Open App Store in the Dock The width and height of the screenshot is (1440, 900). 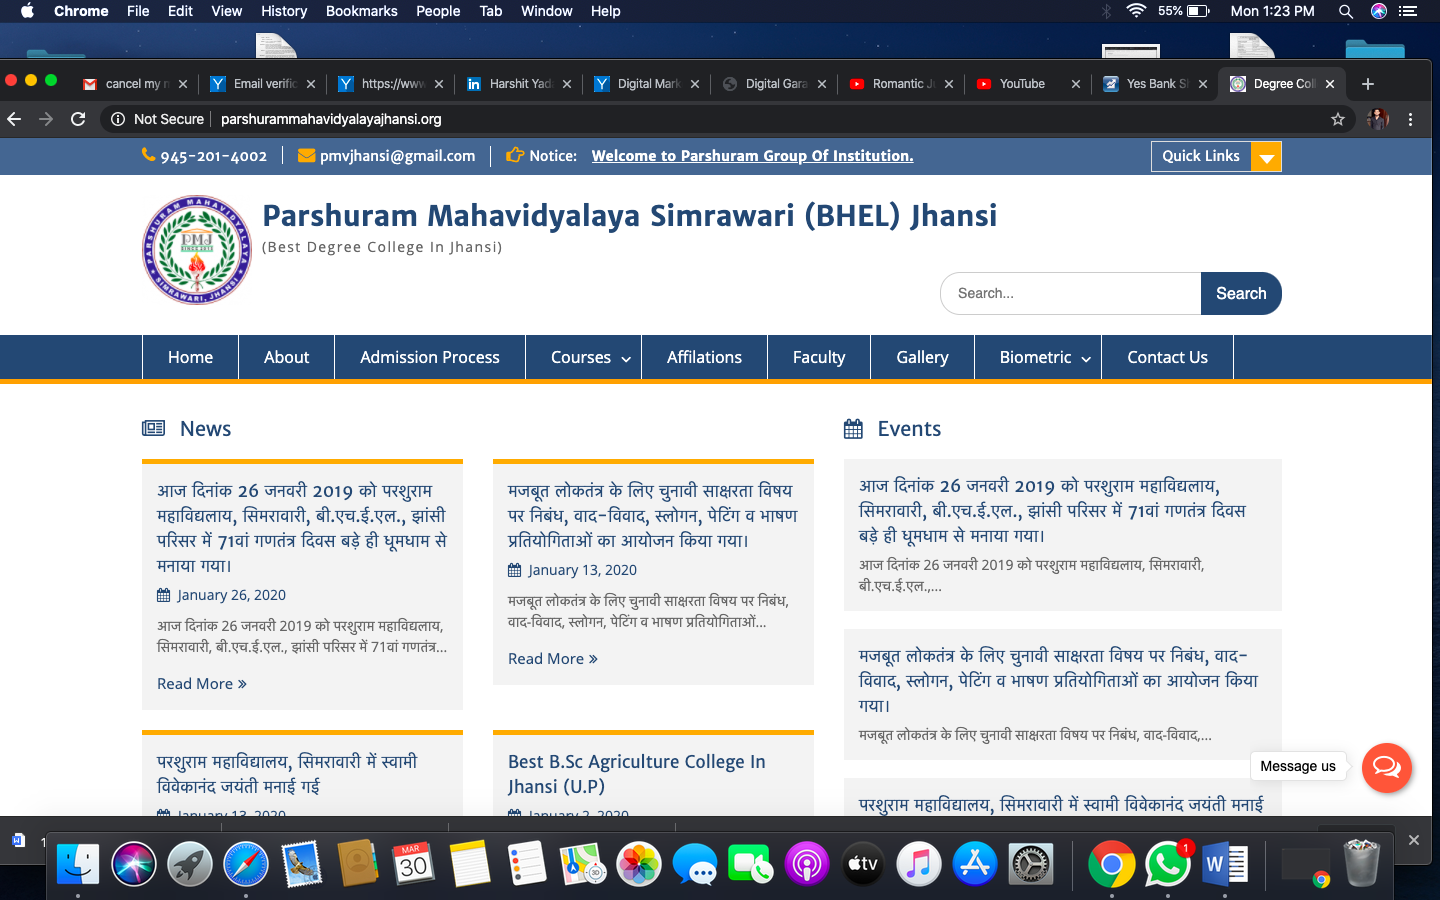(x=974, y=864)
